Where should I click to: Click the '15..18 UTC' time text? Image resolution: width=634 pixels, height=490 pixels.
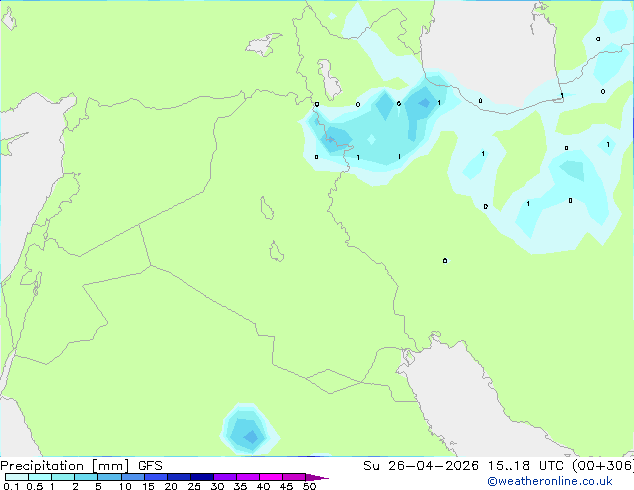pyautogui.click(x=525, y=466)
